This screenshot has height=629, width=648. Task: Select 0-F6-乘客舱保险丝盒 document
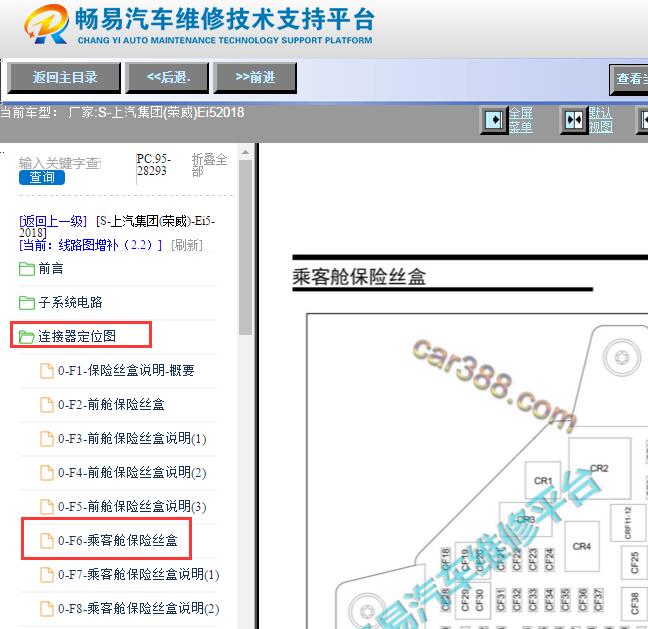tap(118, 541)
